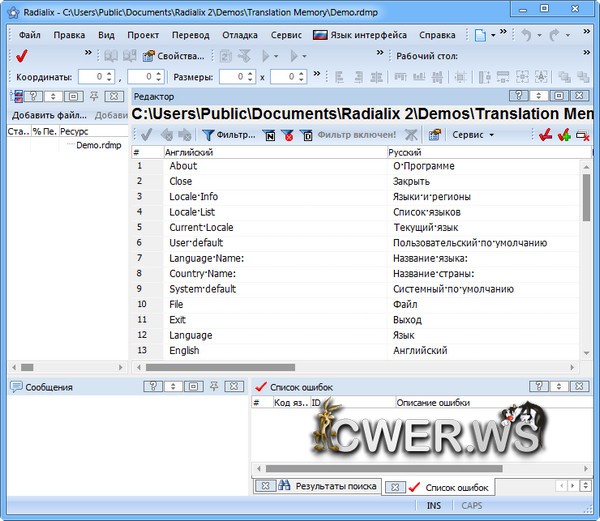This screenshot has width=600, height=521.
Task: Expand the Сервис dropdown in the editor toolbar
Action: point(474,135)
